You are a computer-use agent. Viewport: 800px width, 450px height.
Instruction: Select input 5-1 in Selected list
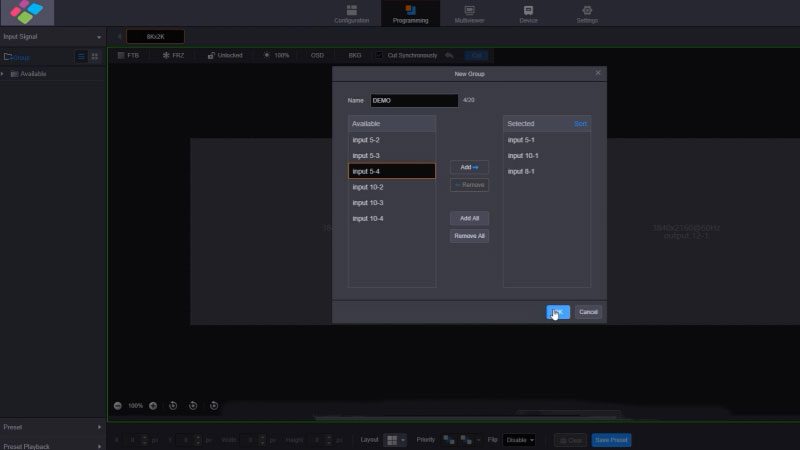547,140
